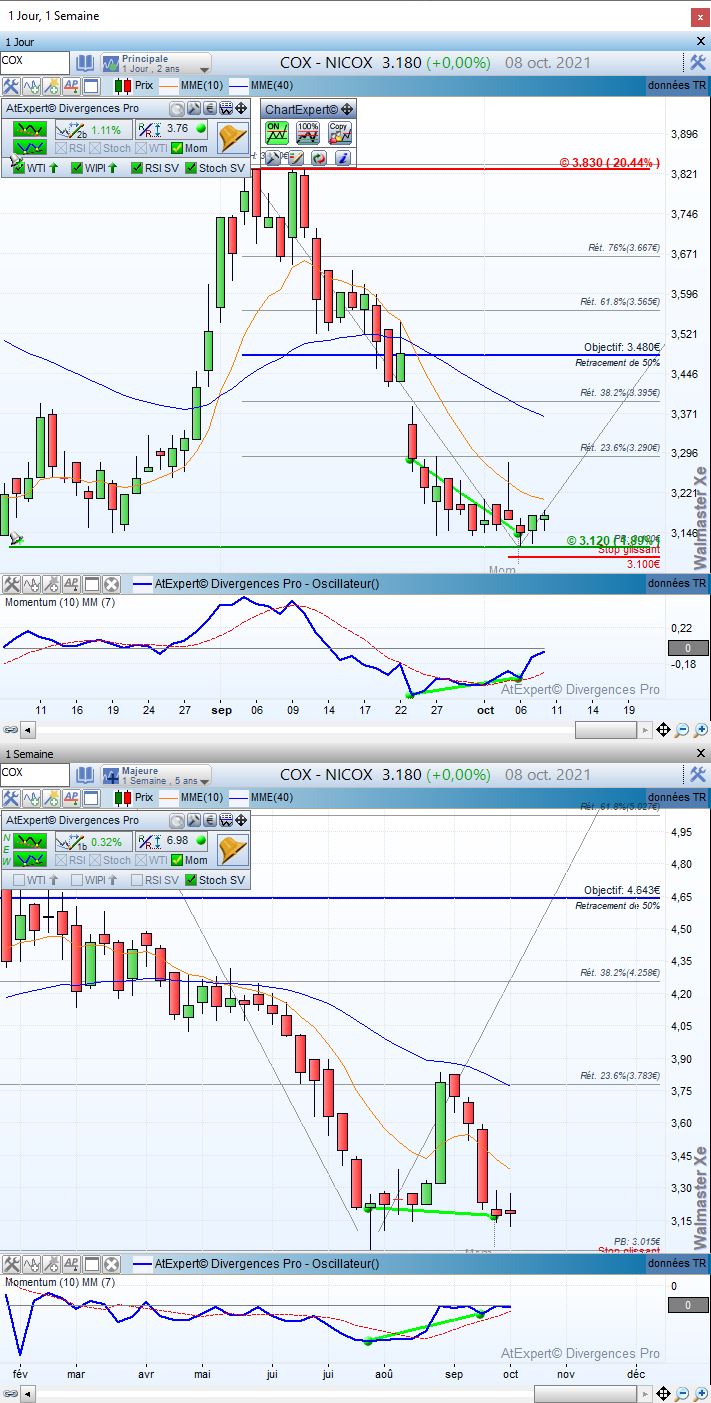
Task: Click the ChartExpert 100% zoom icon
Action: 308,133
